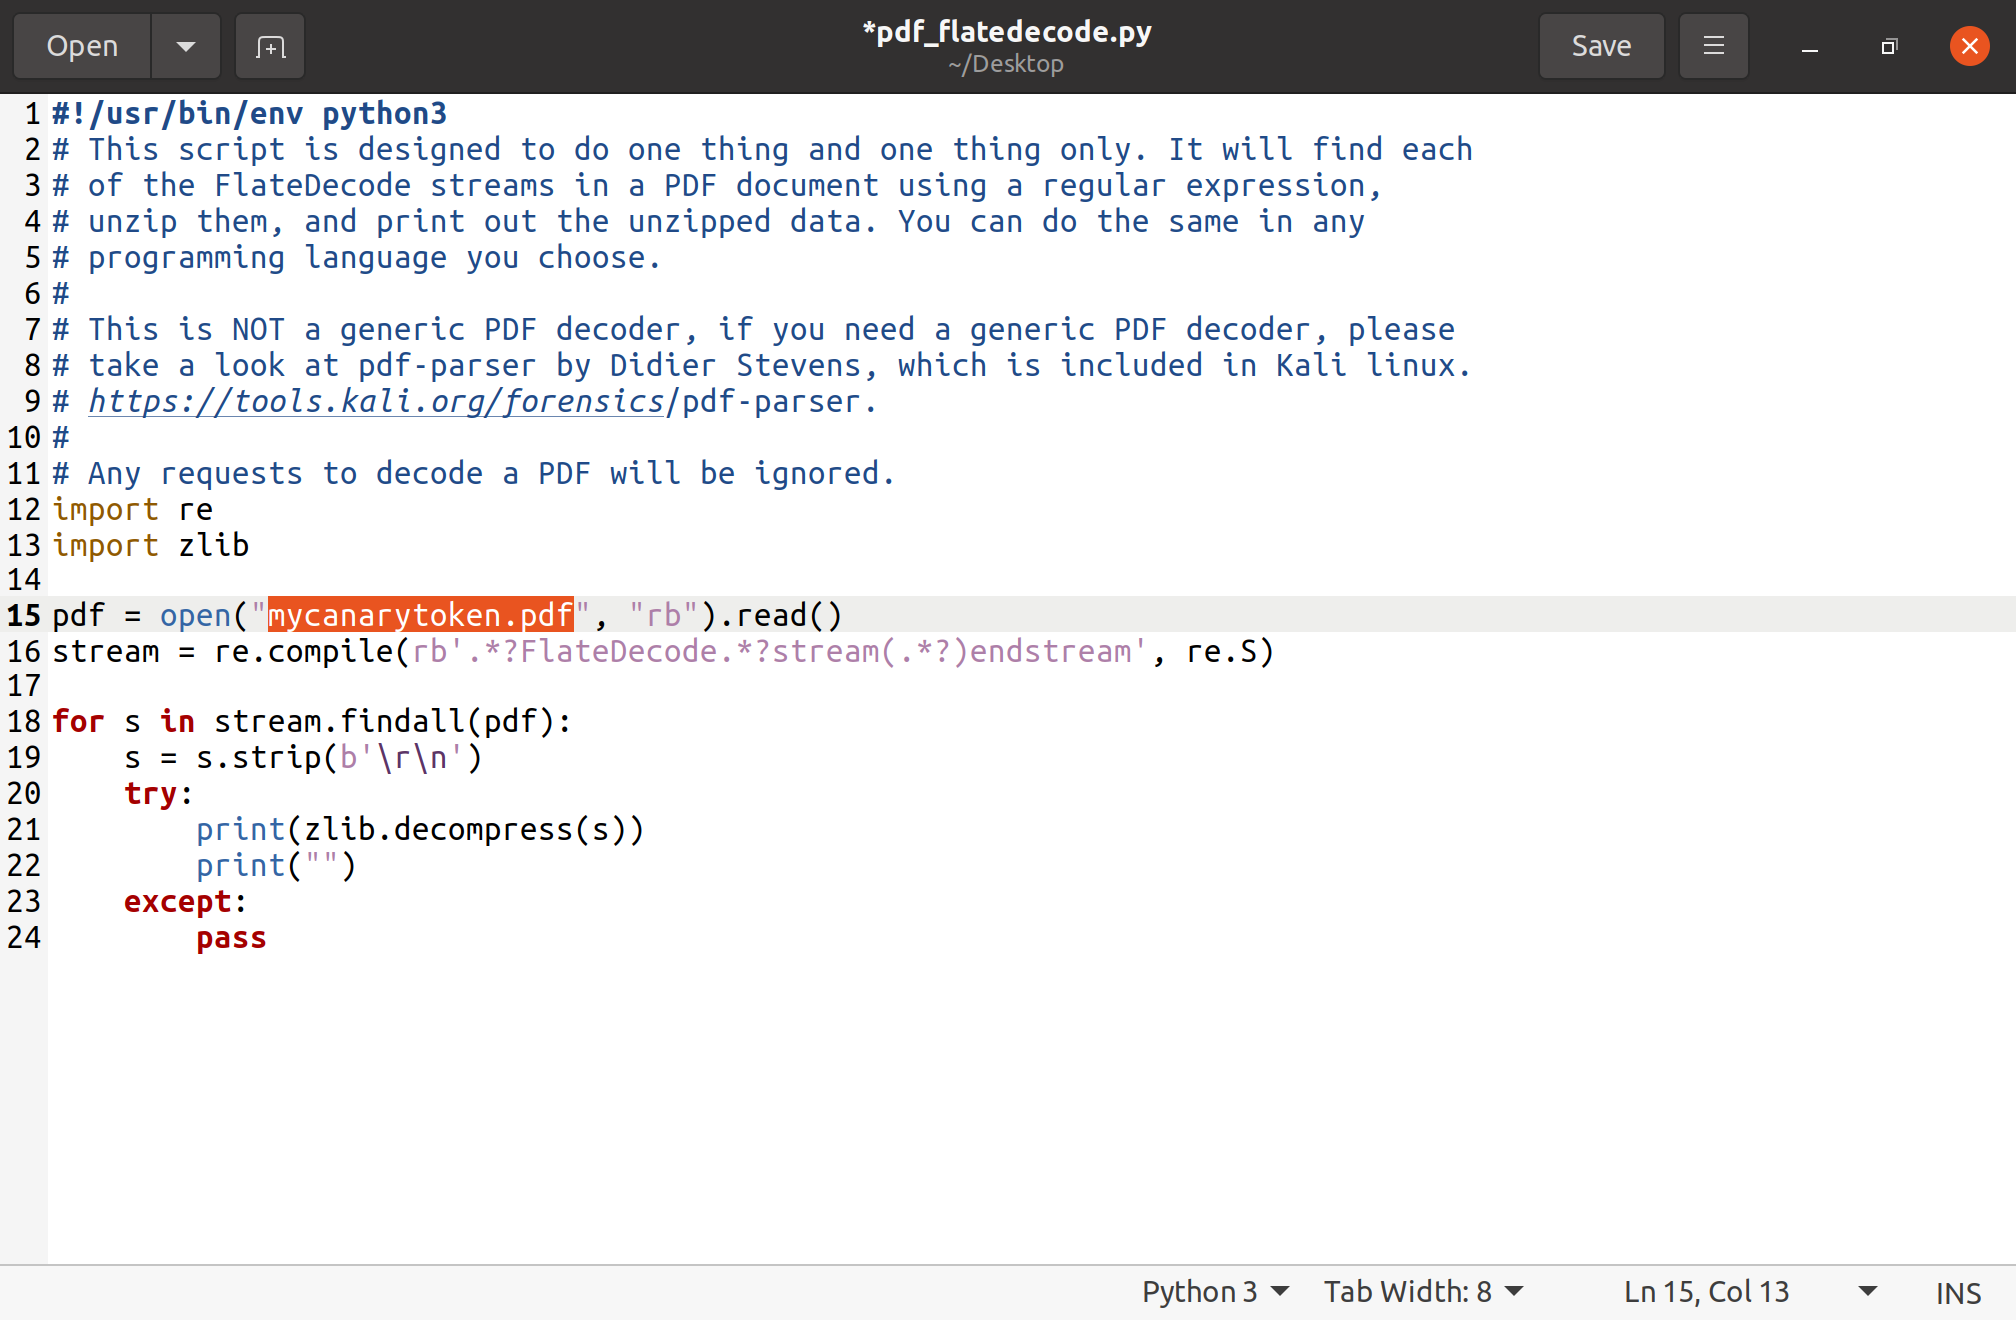
Task: Minimize the editor window
Action: pos(1810,46)
